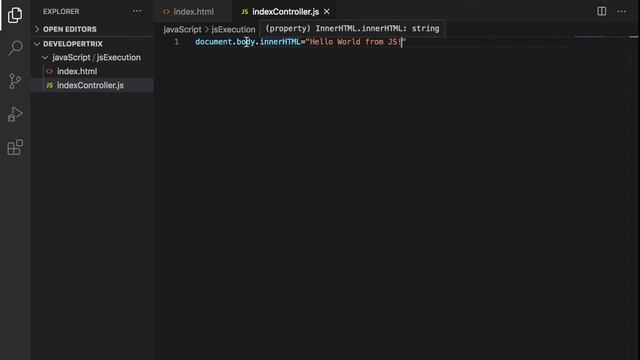Open index.html from the explorer tree
Viewport: 640px width, 360px height.
[92, 71]
